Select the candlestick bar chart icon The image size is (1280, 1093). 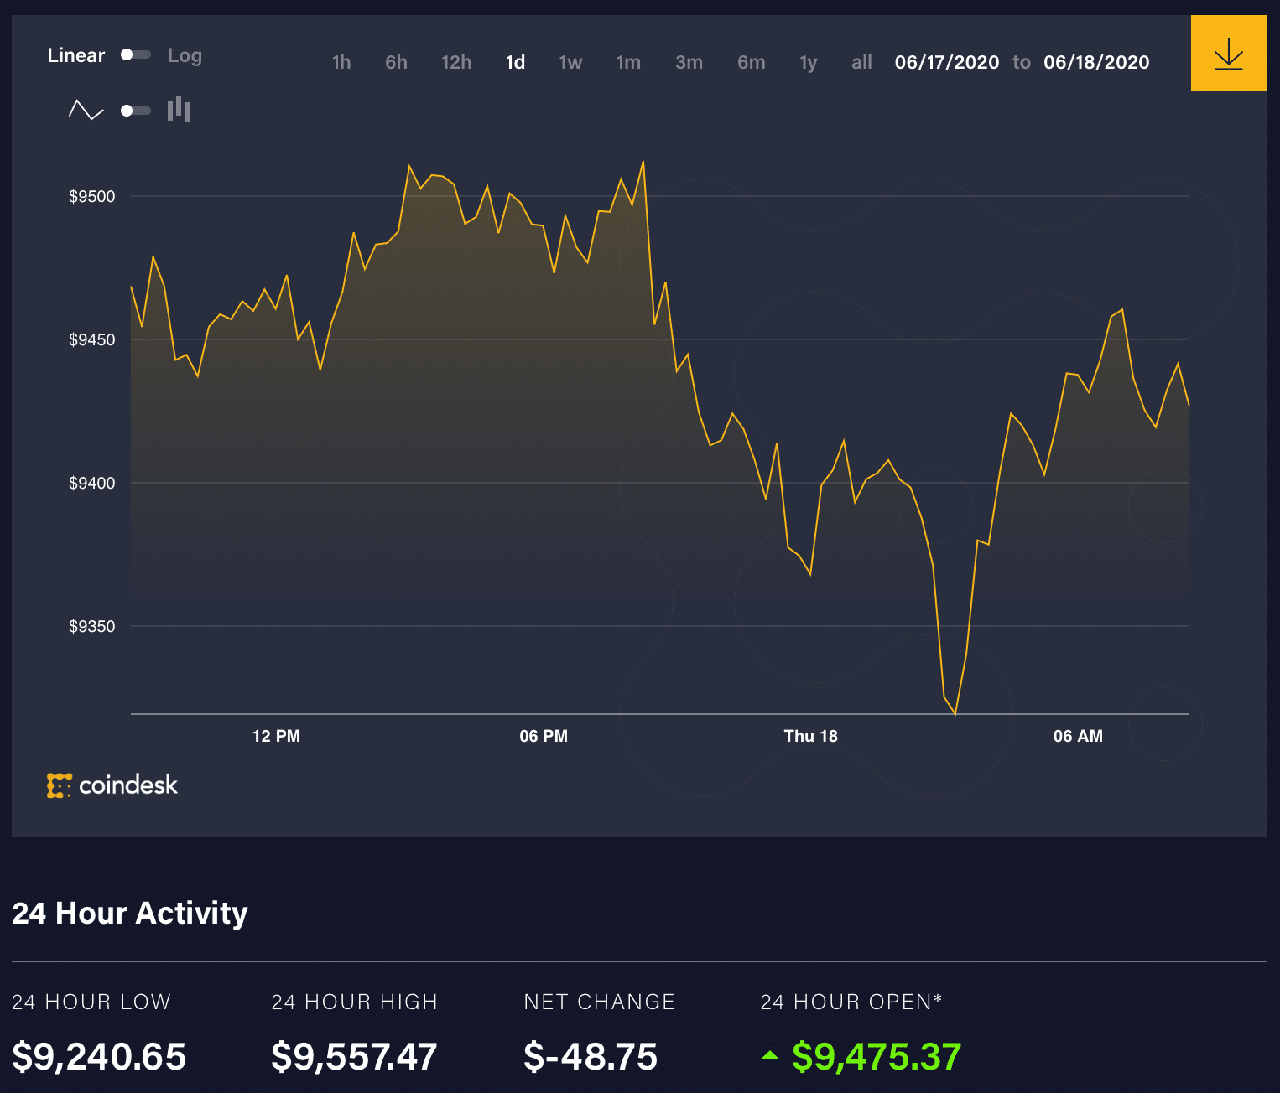click(x=179, y=109)
